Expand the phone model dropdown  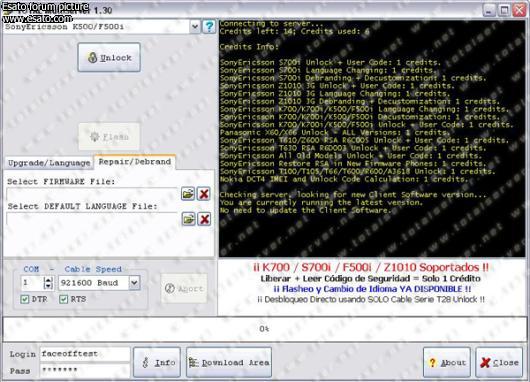point(195,27)
